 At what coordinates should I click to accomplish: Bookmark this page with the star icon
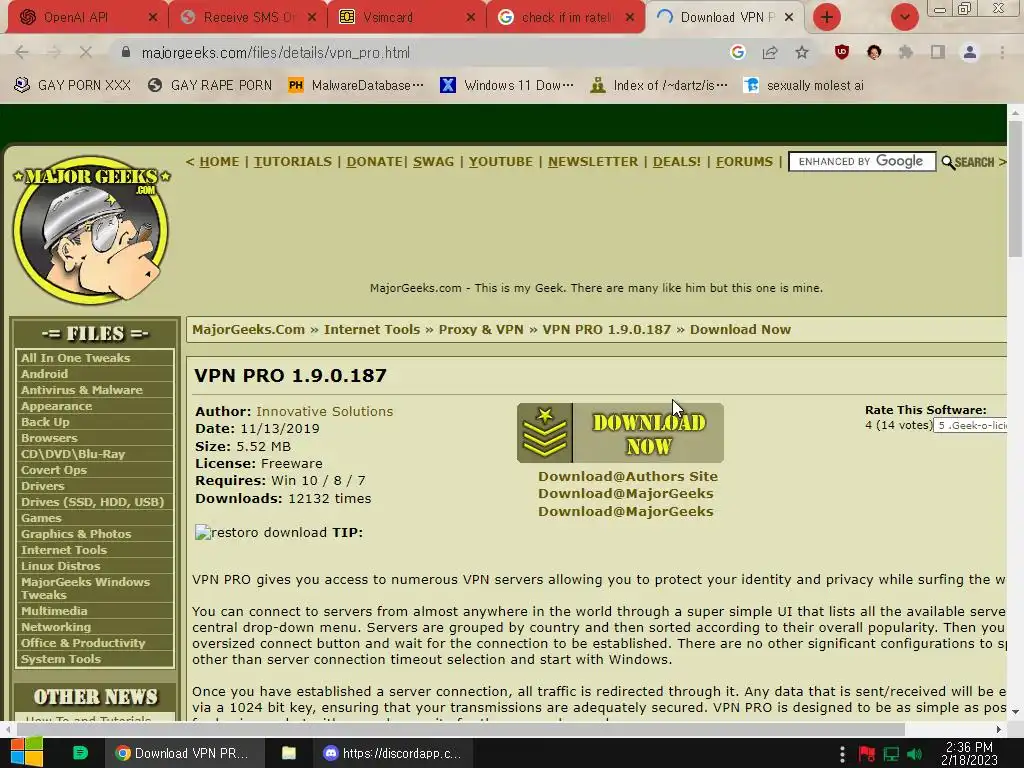pos(802,52)
